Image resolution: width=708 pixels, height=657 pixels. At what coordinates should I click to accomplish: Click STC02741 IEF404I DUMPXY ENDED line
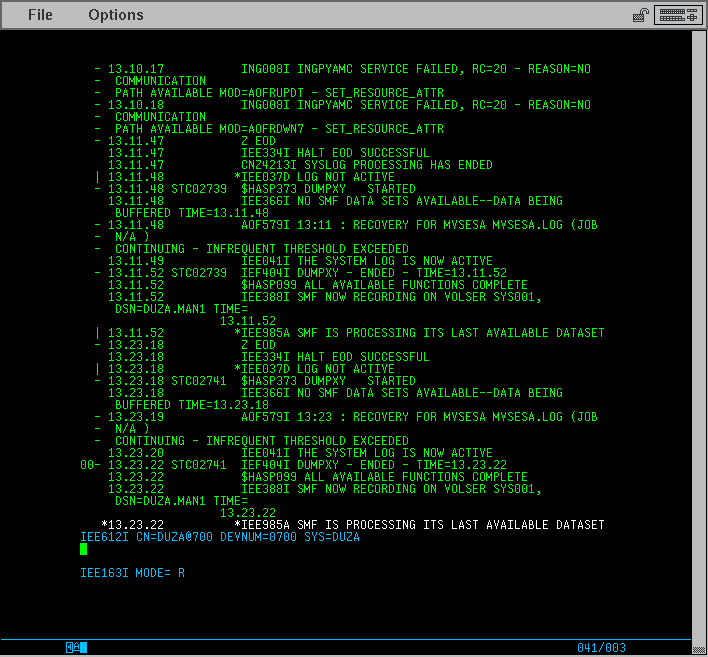tap(293, 465)
